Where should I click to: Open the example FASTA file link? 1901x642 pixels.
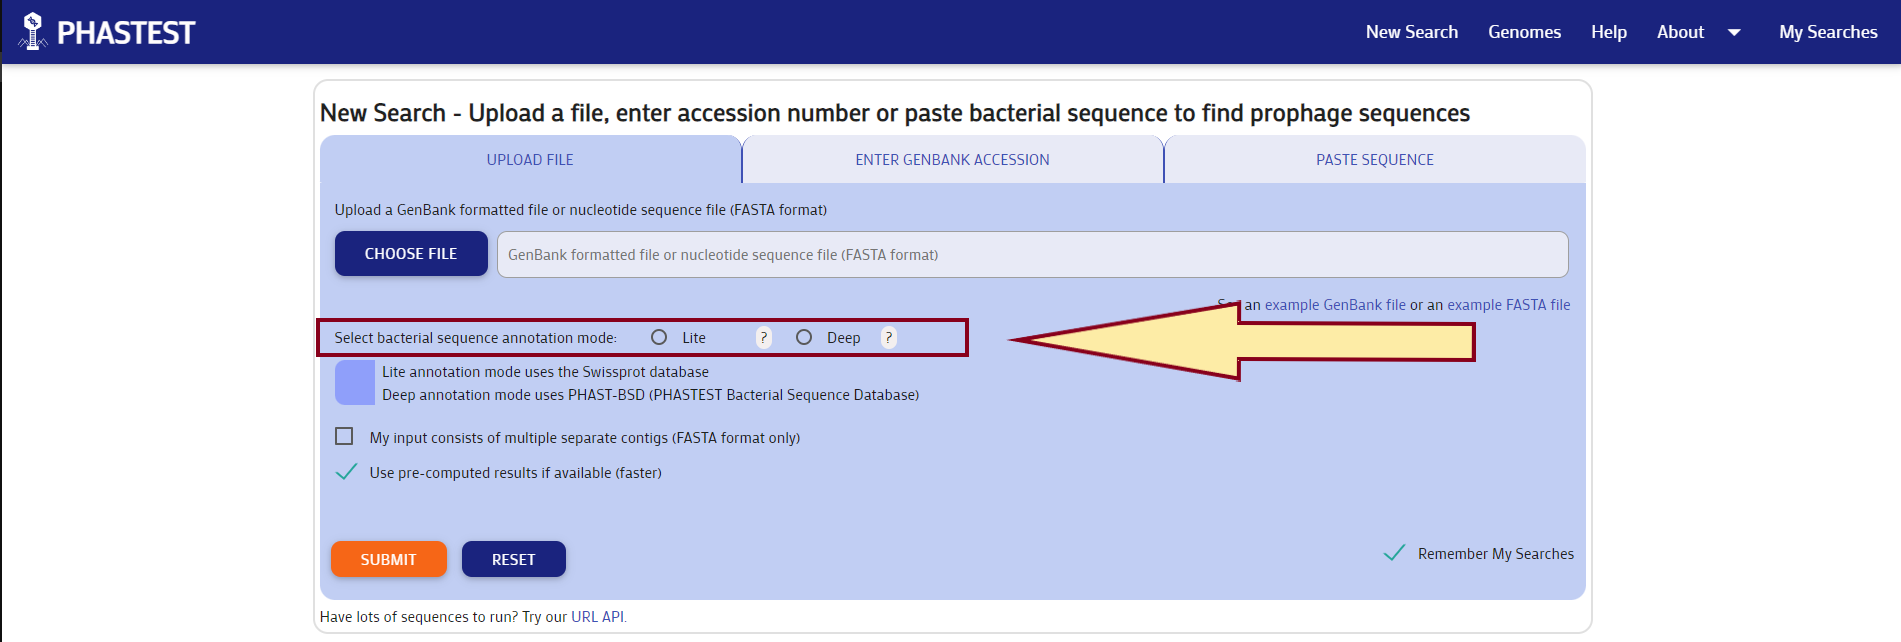1508,305
